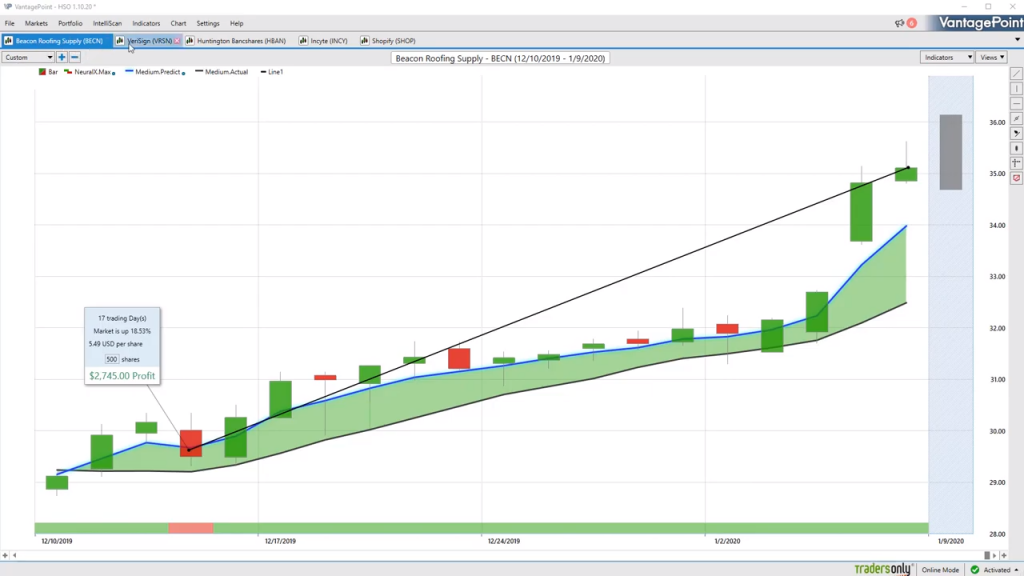Click the Medium.Predict blue settings dot

pos(184,73)
